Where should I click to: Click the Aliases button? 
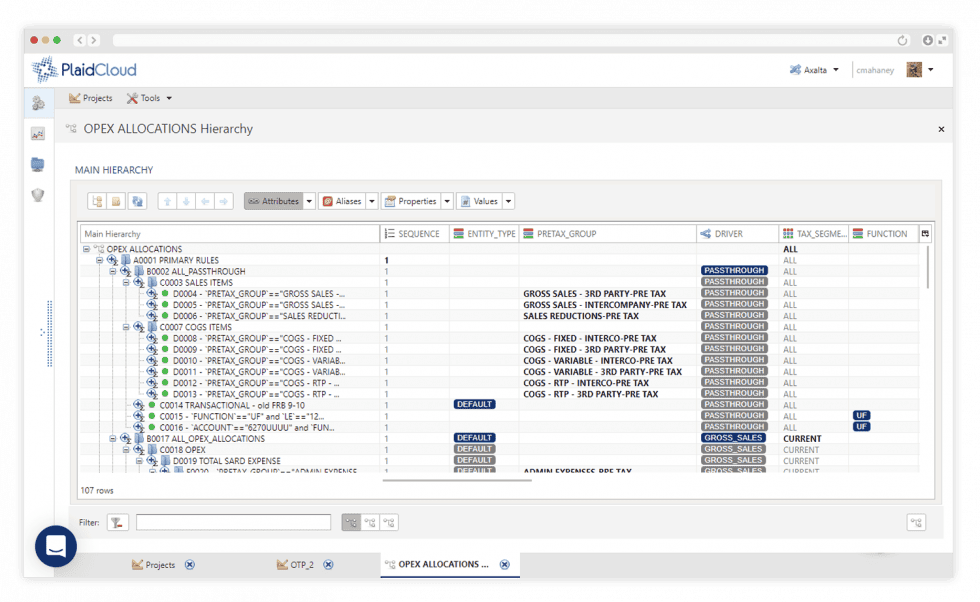pyautogui.click(x=342, y=201)
